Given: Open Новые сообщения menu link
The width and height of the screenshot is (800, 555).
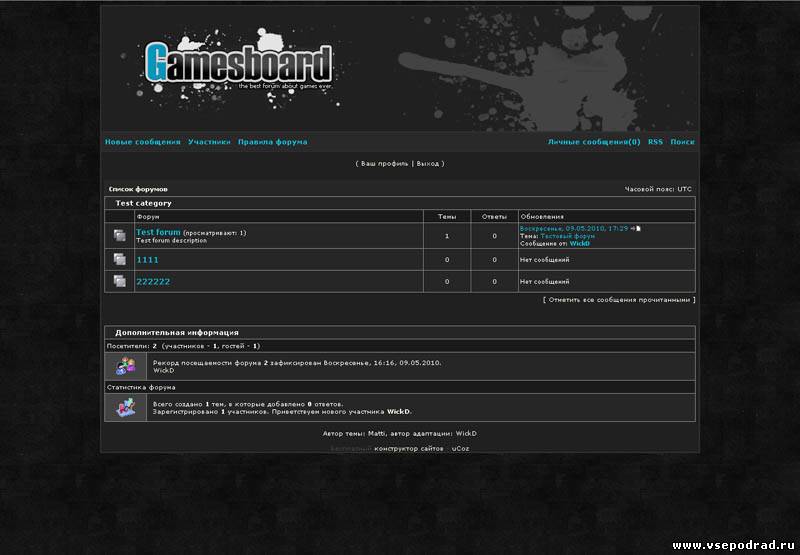Looking at the screenshot, I should [x=143, y=142].
